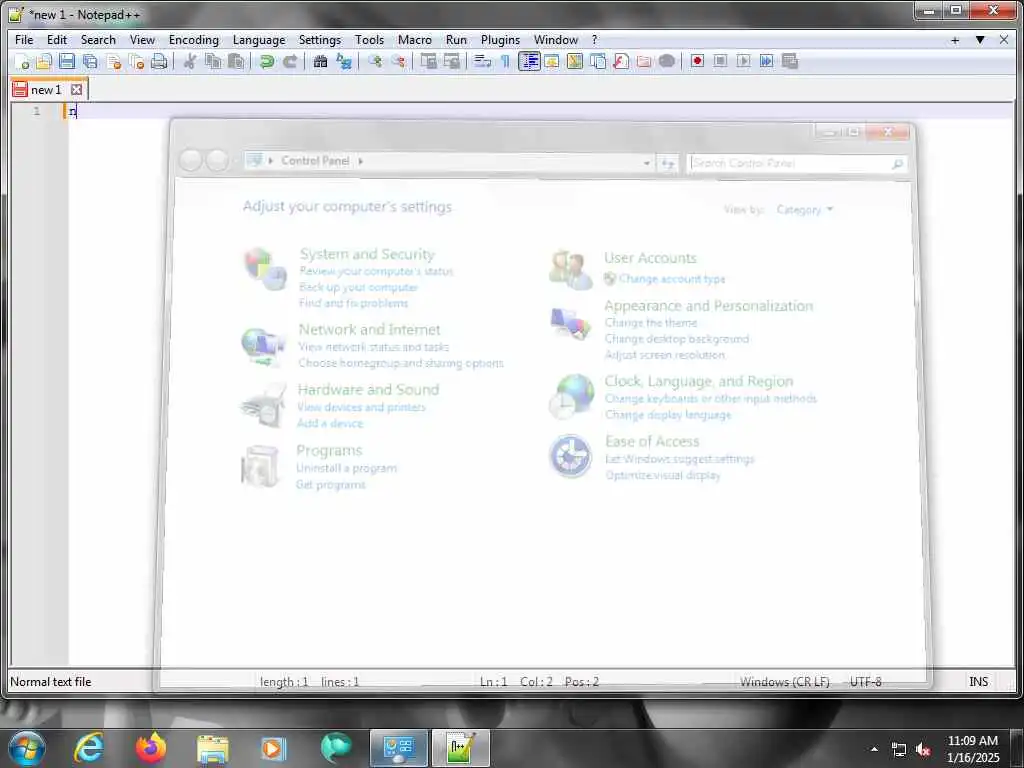Open the Folder as Workspace icon
The width and height of the screenshot is (1024, 768).
644,61
